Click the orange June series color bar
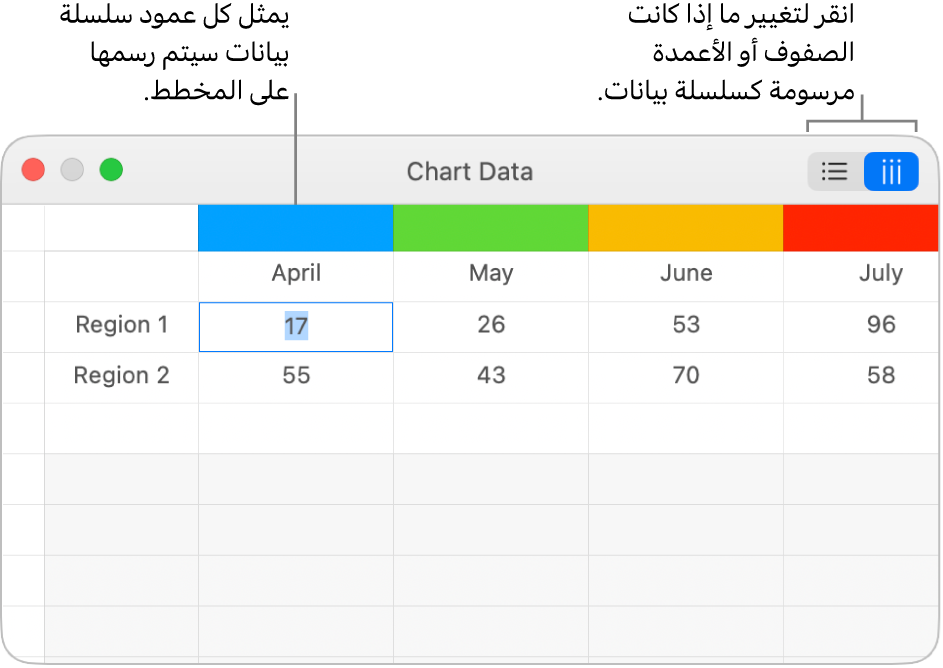 pyautogui.click(x=686, y=228)
